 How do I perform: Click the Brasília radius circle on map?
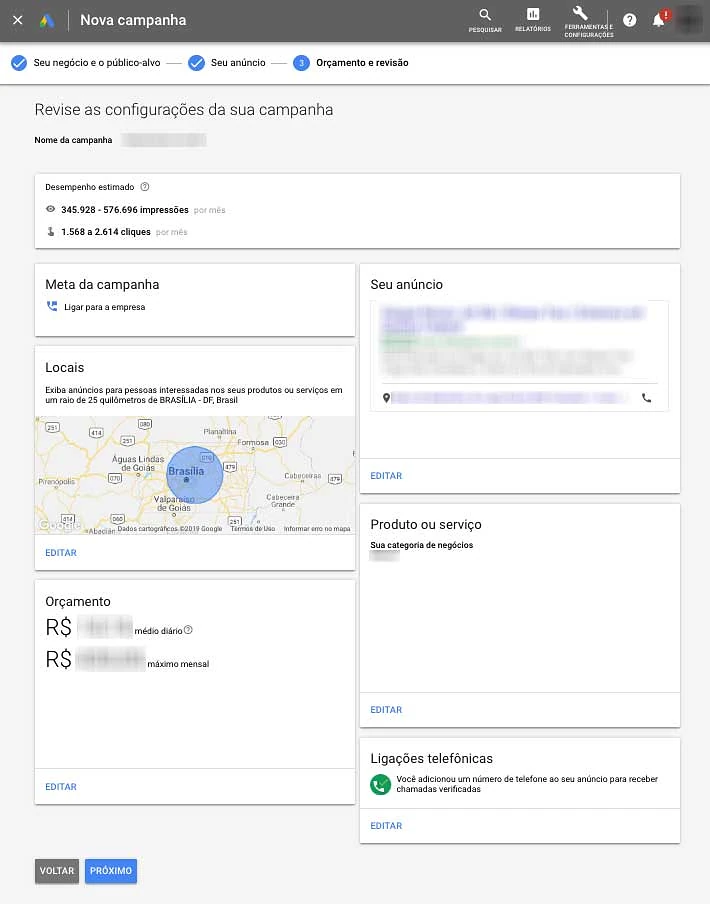click(x=195, y=474)
